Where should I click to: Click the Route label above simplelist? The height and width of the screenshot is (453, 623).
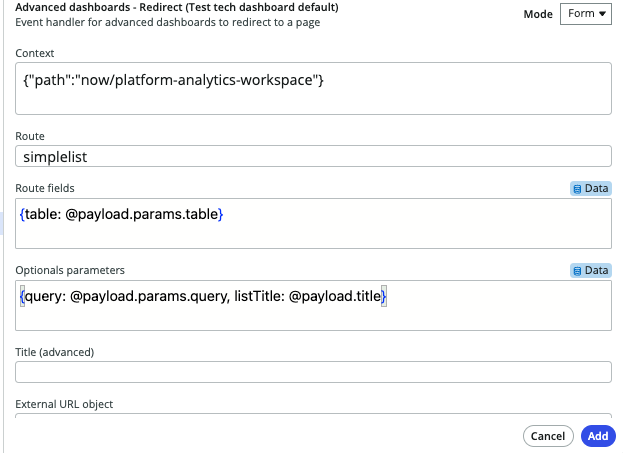[30, 136]
